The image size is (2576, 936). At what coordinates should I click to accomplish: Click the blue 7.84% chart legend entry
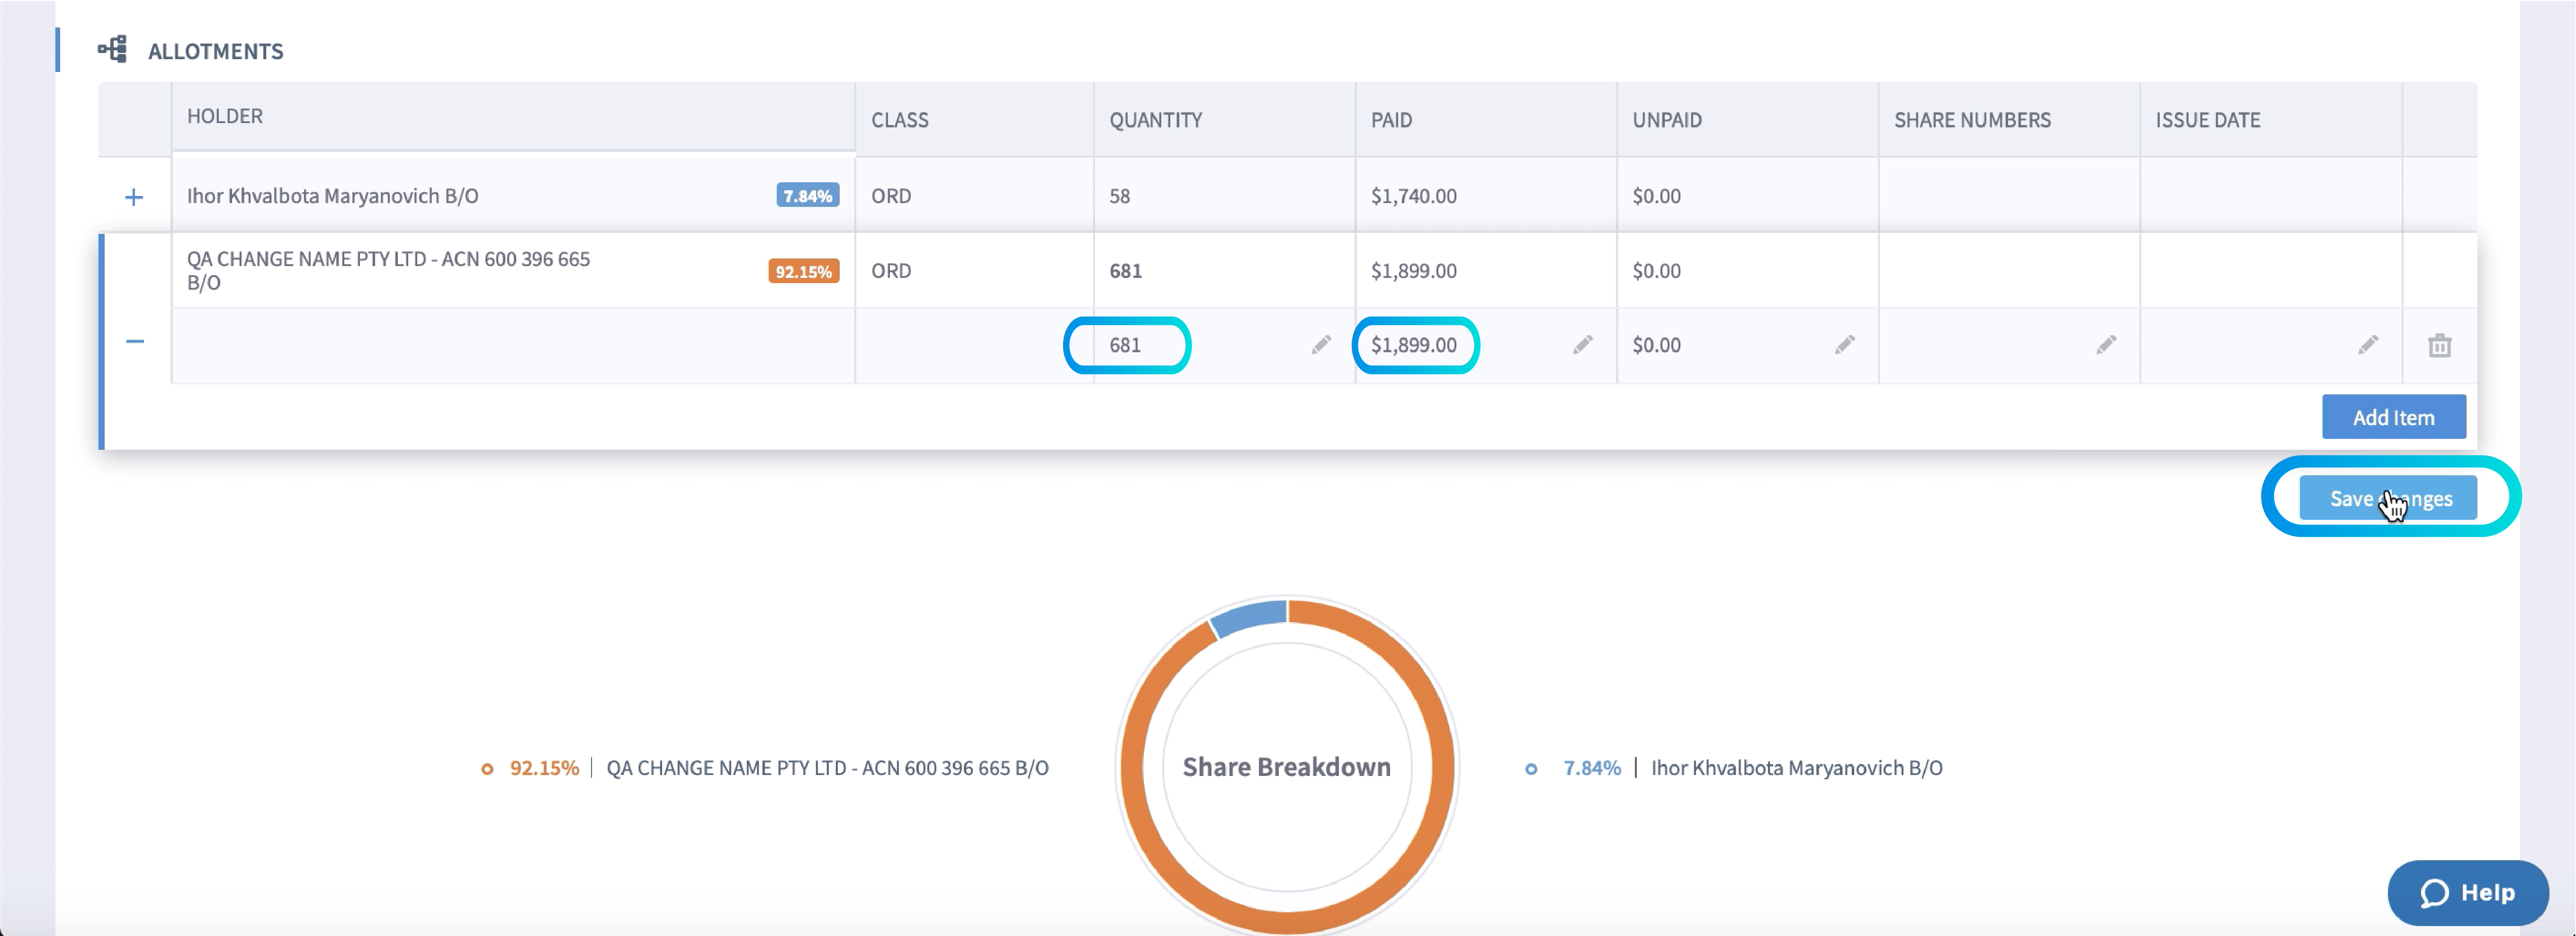coord(1733,768)
